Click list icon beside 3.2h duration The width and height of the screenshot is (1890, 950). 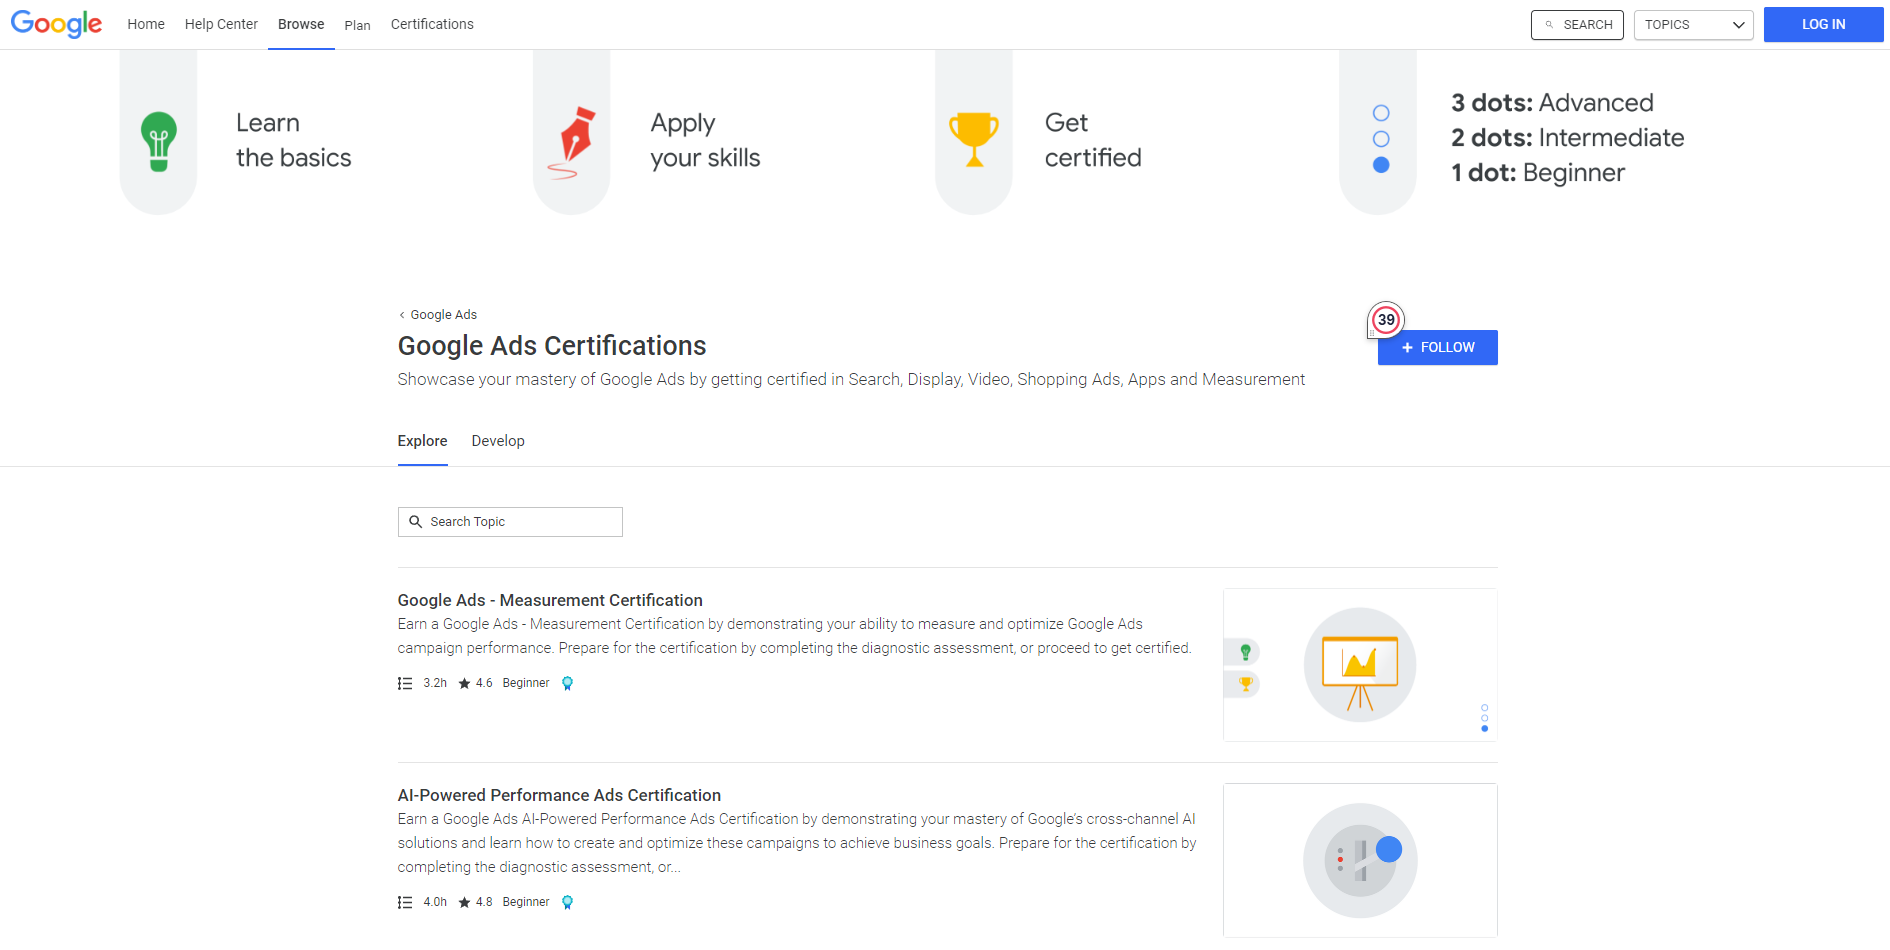click(x=405, y=684)
